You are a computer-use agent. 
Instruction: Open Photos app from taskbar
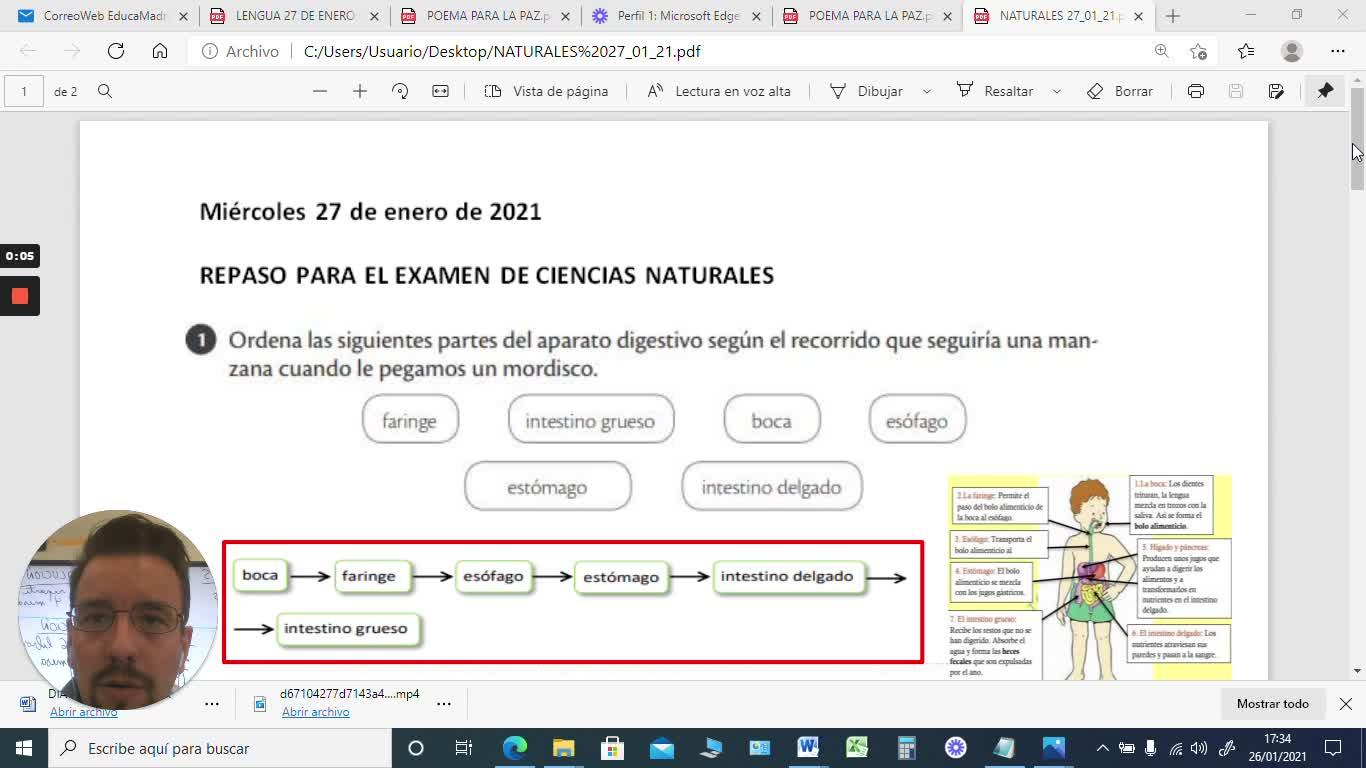[1053, 748]
